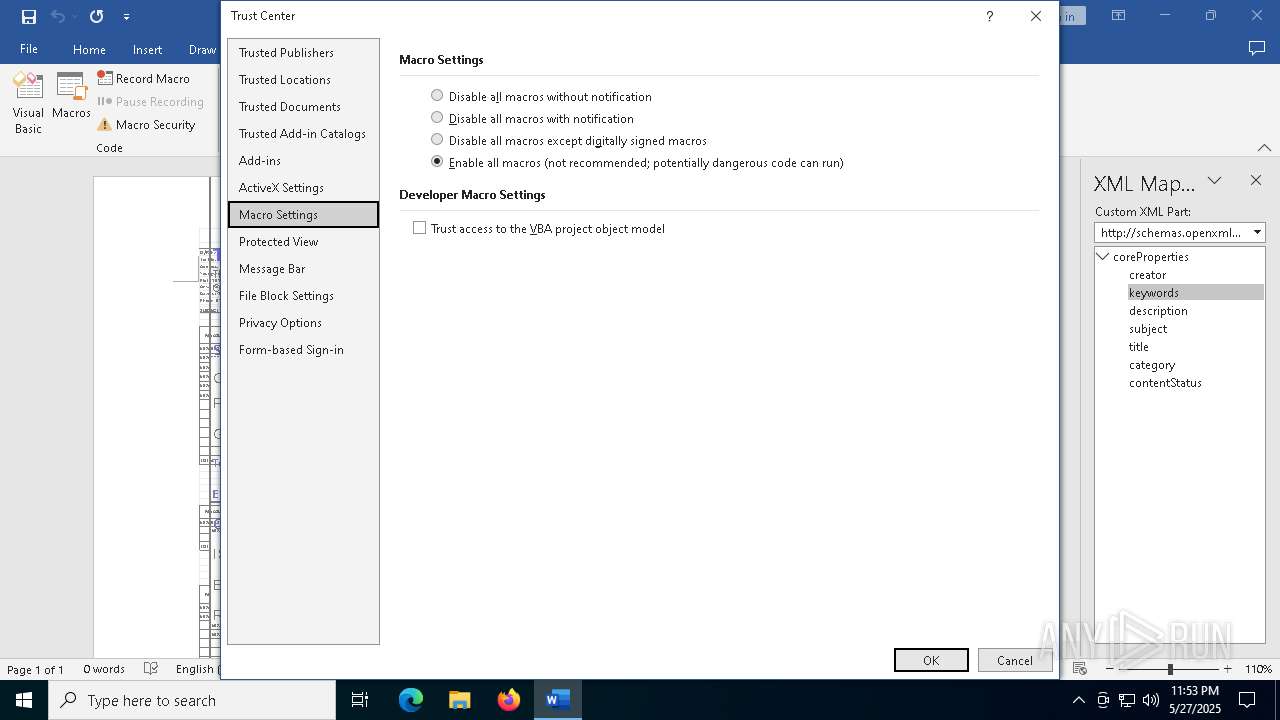Select Trusted Publishers category

tap(303, 53)
